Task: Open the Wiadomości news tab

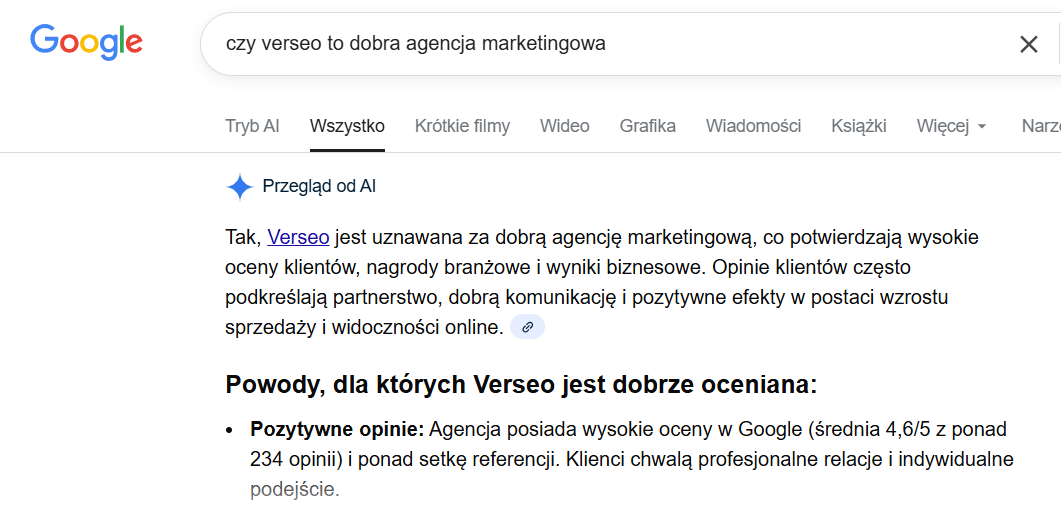Action: tap(753, 126)
